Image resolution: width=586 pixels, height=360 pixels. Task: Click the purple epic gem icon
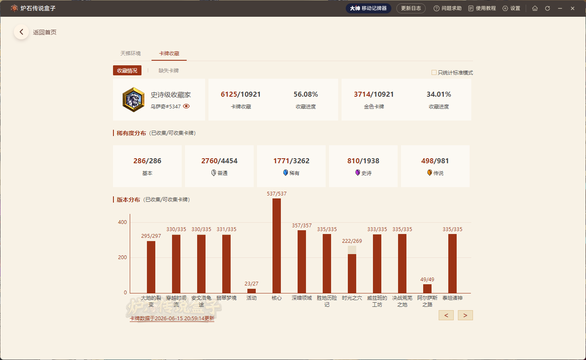click(x=358, y=172)
